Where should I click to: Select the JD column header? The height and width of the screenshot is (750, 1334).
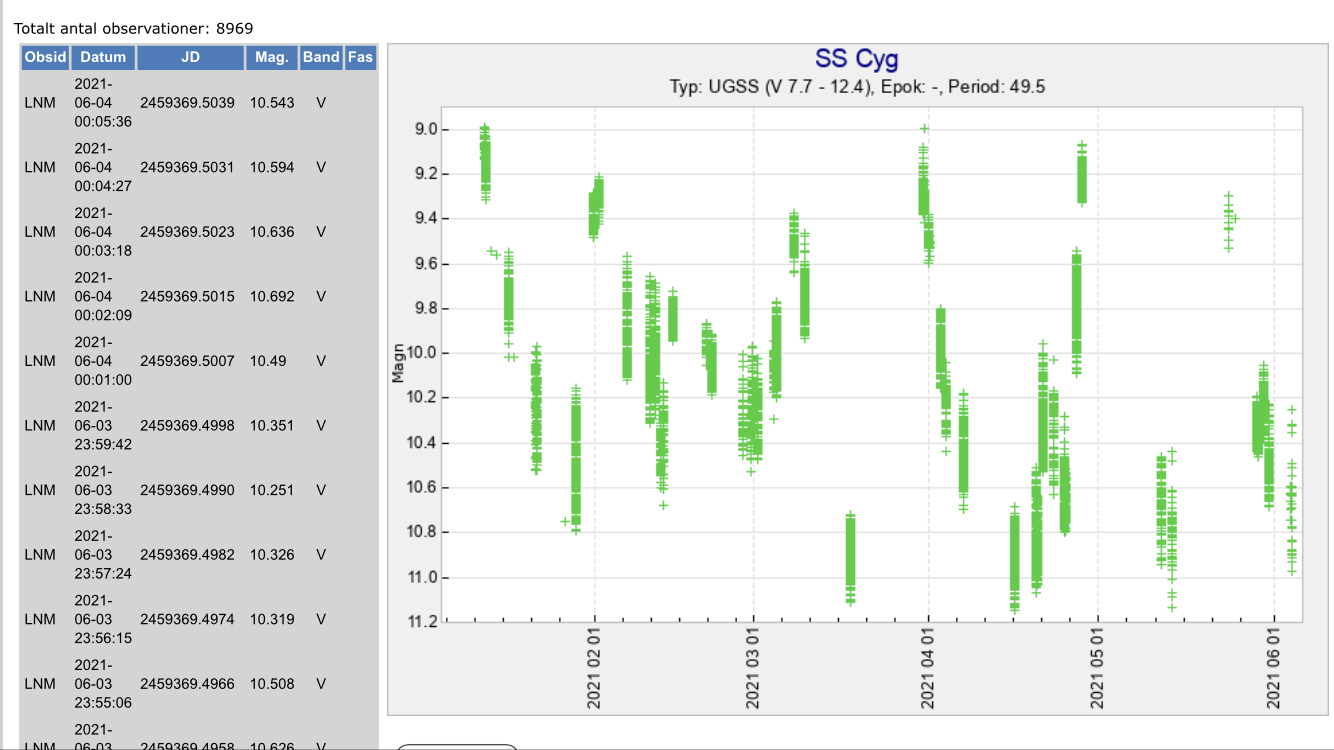pos(190,57)
